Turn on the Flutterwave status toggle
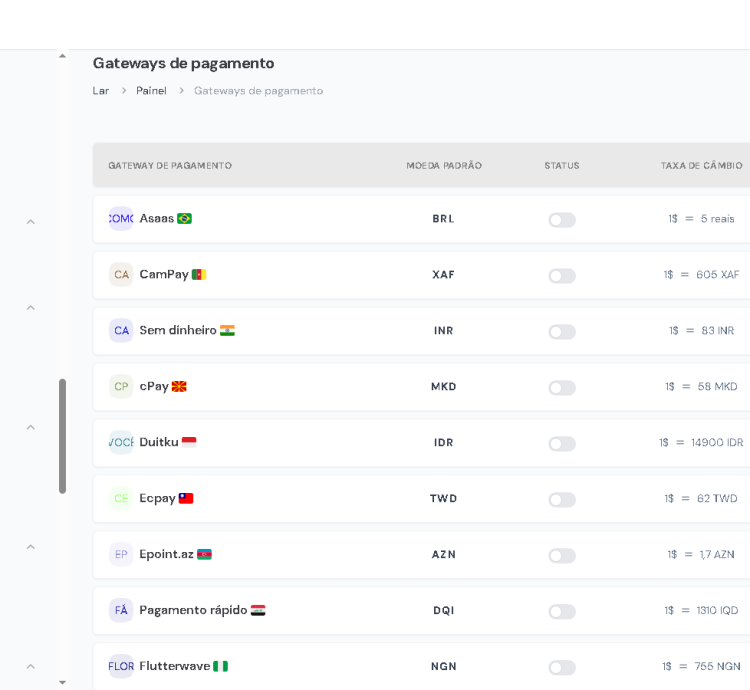 tap(562, 668)
